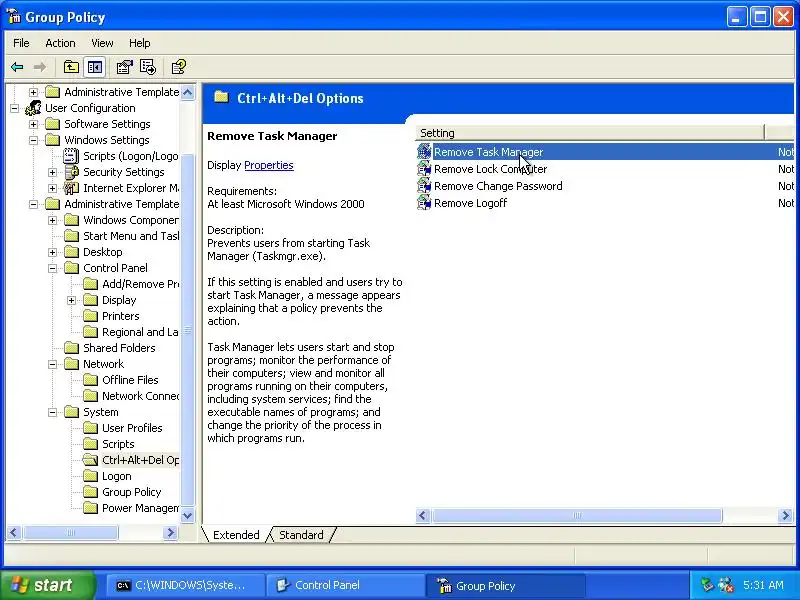Collapse the Control Panel node
Image resolution: width=800 pixels, height=600 pixels.
pos(53,268)
